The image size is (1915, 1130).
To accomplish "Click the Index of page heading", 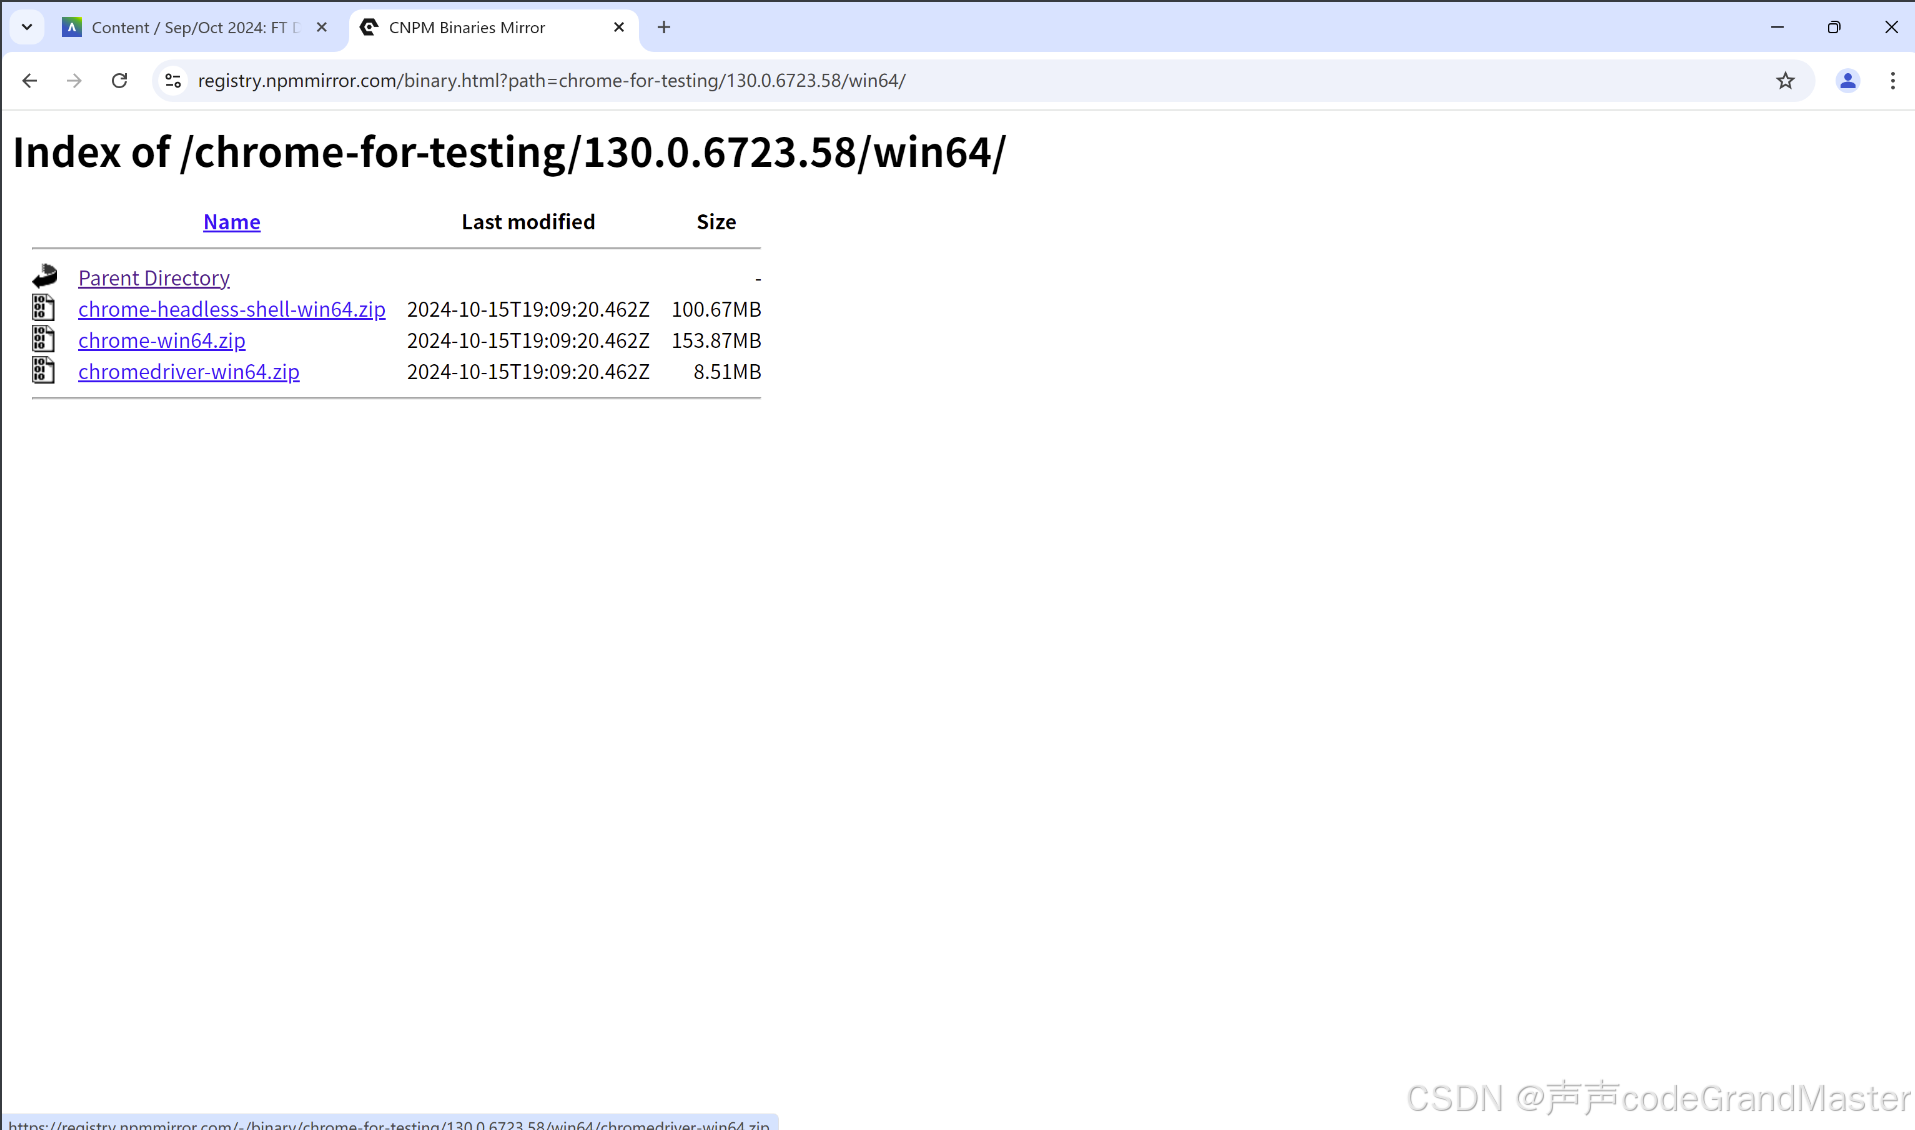I will (509, 153).
